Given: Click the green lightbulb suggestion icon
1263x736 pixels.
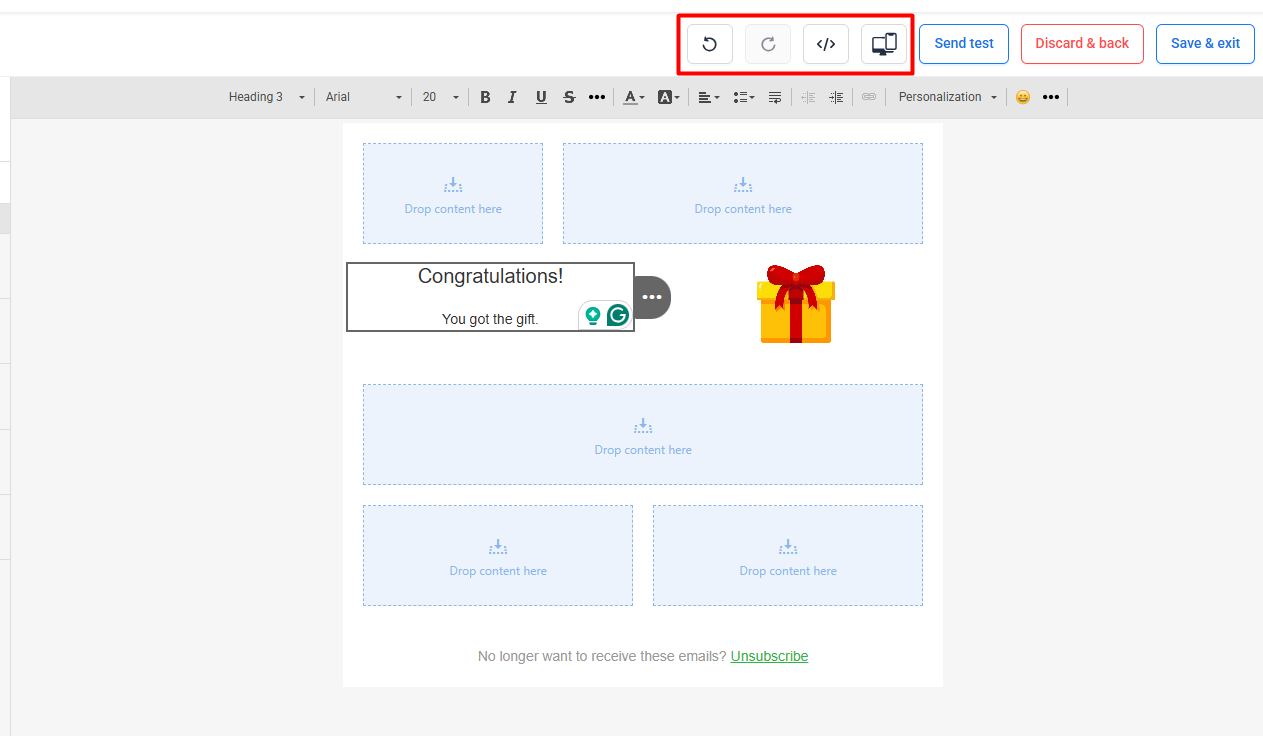Looking at the screenshot, I should click(x=593, y=316).
